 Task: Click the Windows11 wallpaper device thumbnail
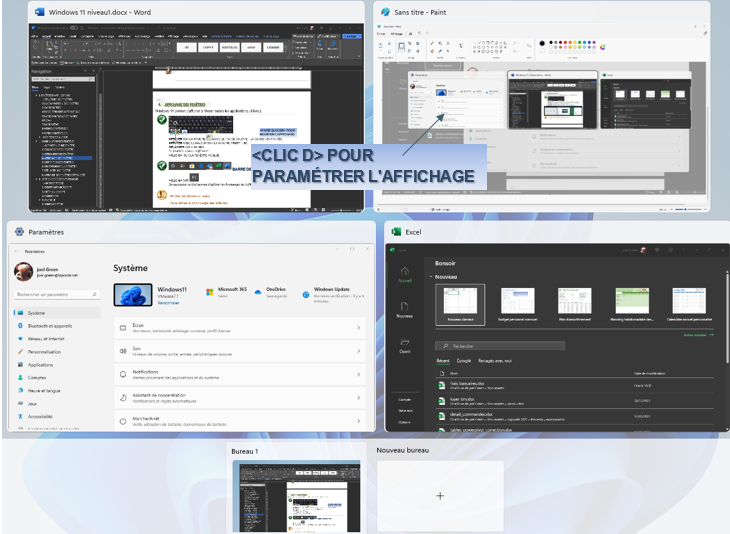point(133,295)
